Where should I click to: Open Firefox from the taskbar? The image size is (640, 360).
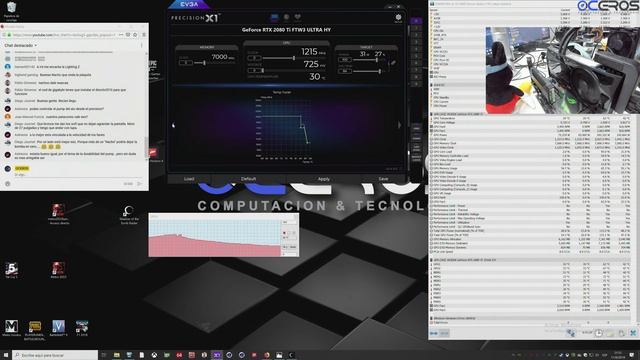(267, 355)
